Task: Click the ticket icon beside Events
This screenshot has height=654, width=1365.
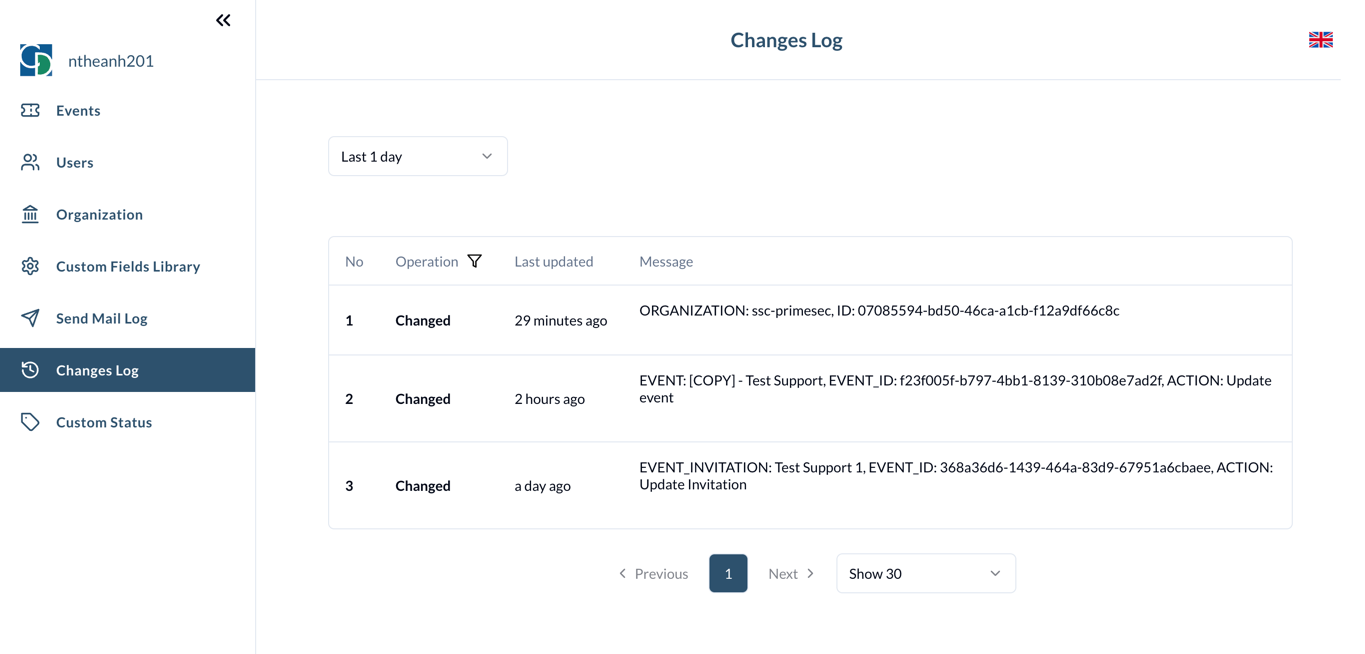Action: pos(30,110)
